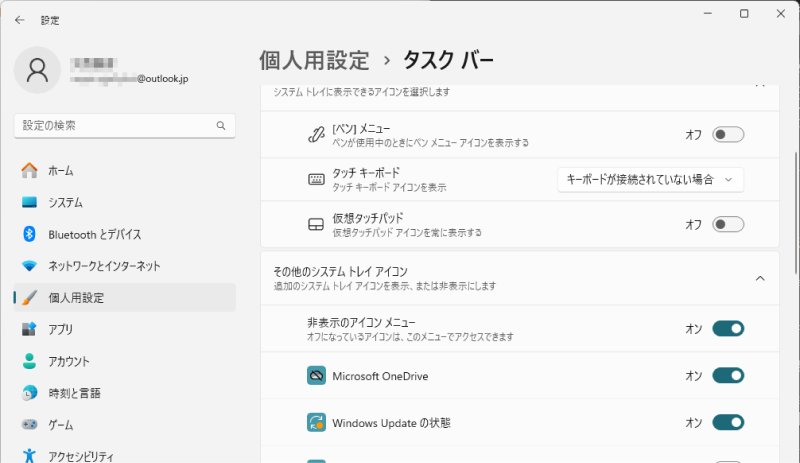The image size is (800, 463).
Task: Click the 個人用設定 paintbrush icon
Action: click(x=30, y=298)
